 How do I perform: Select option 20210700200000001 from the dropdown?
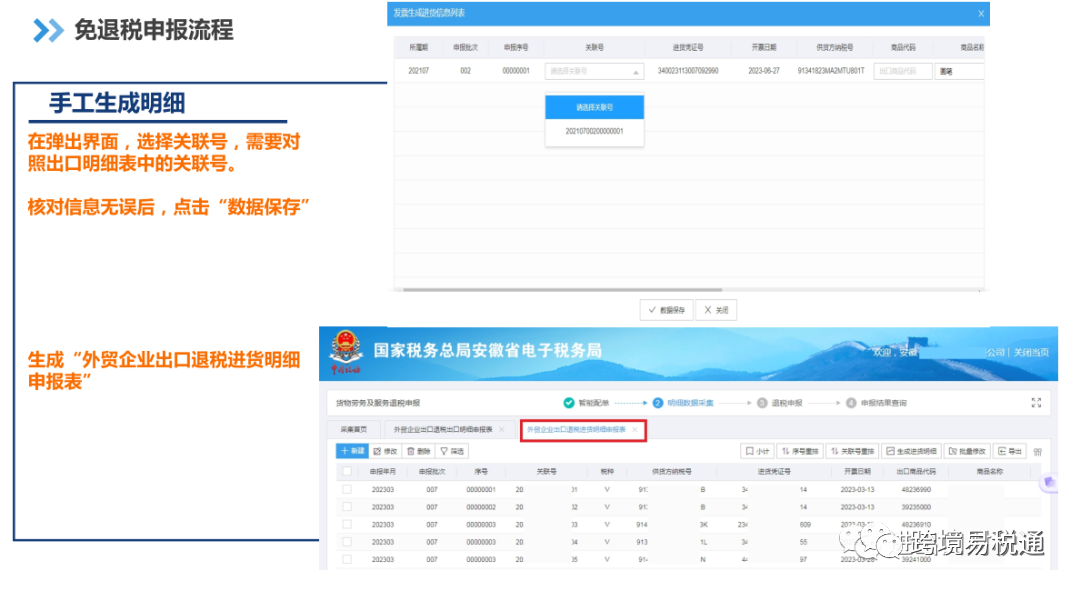[x=592, y=131]
